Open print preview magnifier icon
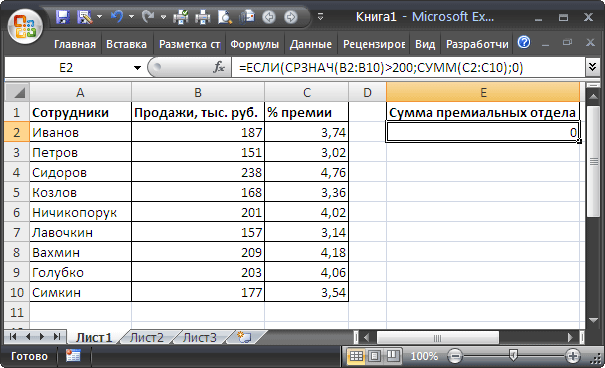Screen dimensions: 605x368 tap(224, 17)
